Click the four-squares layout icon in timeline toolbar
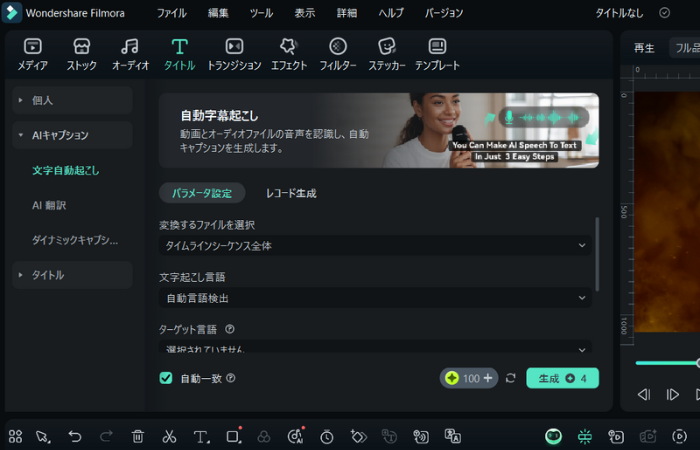 coord(15,436)
